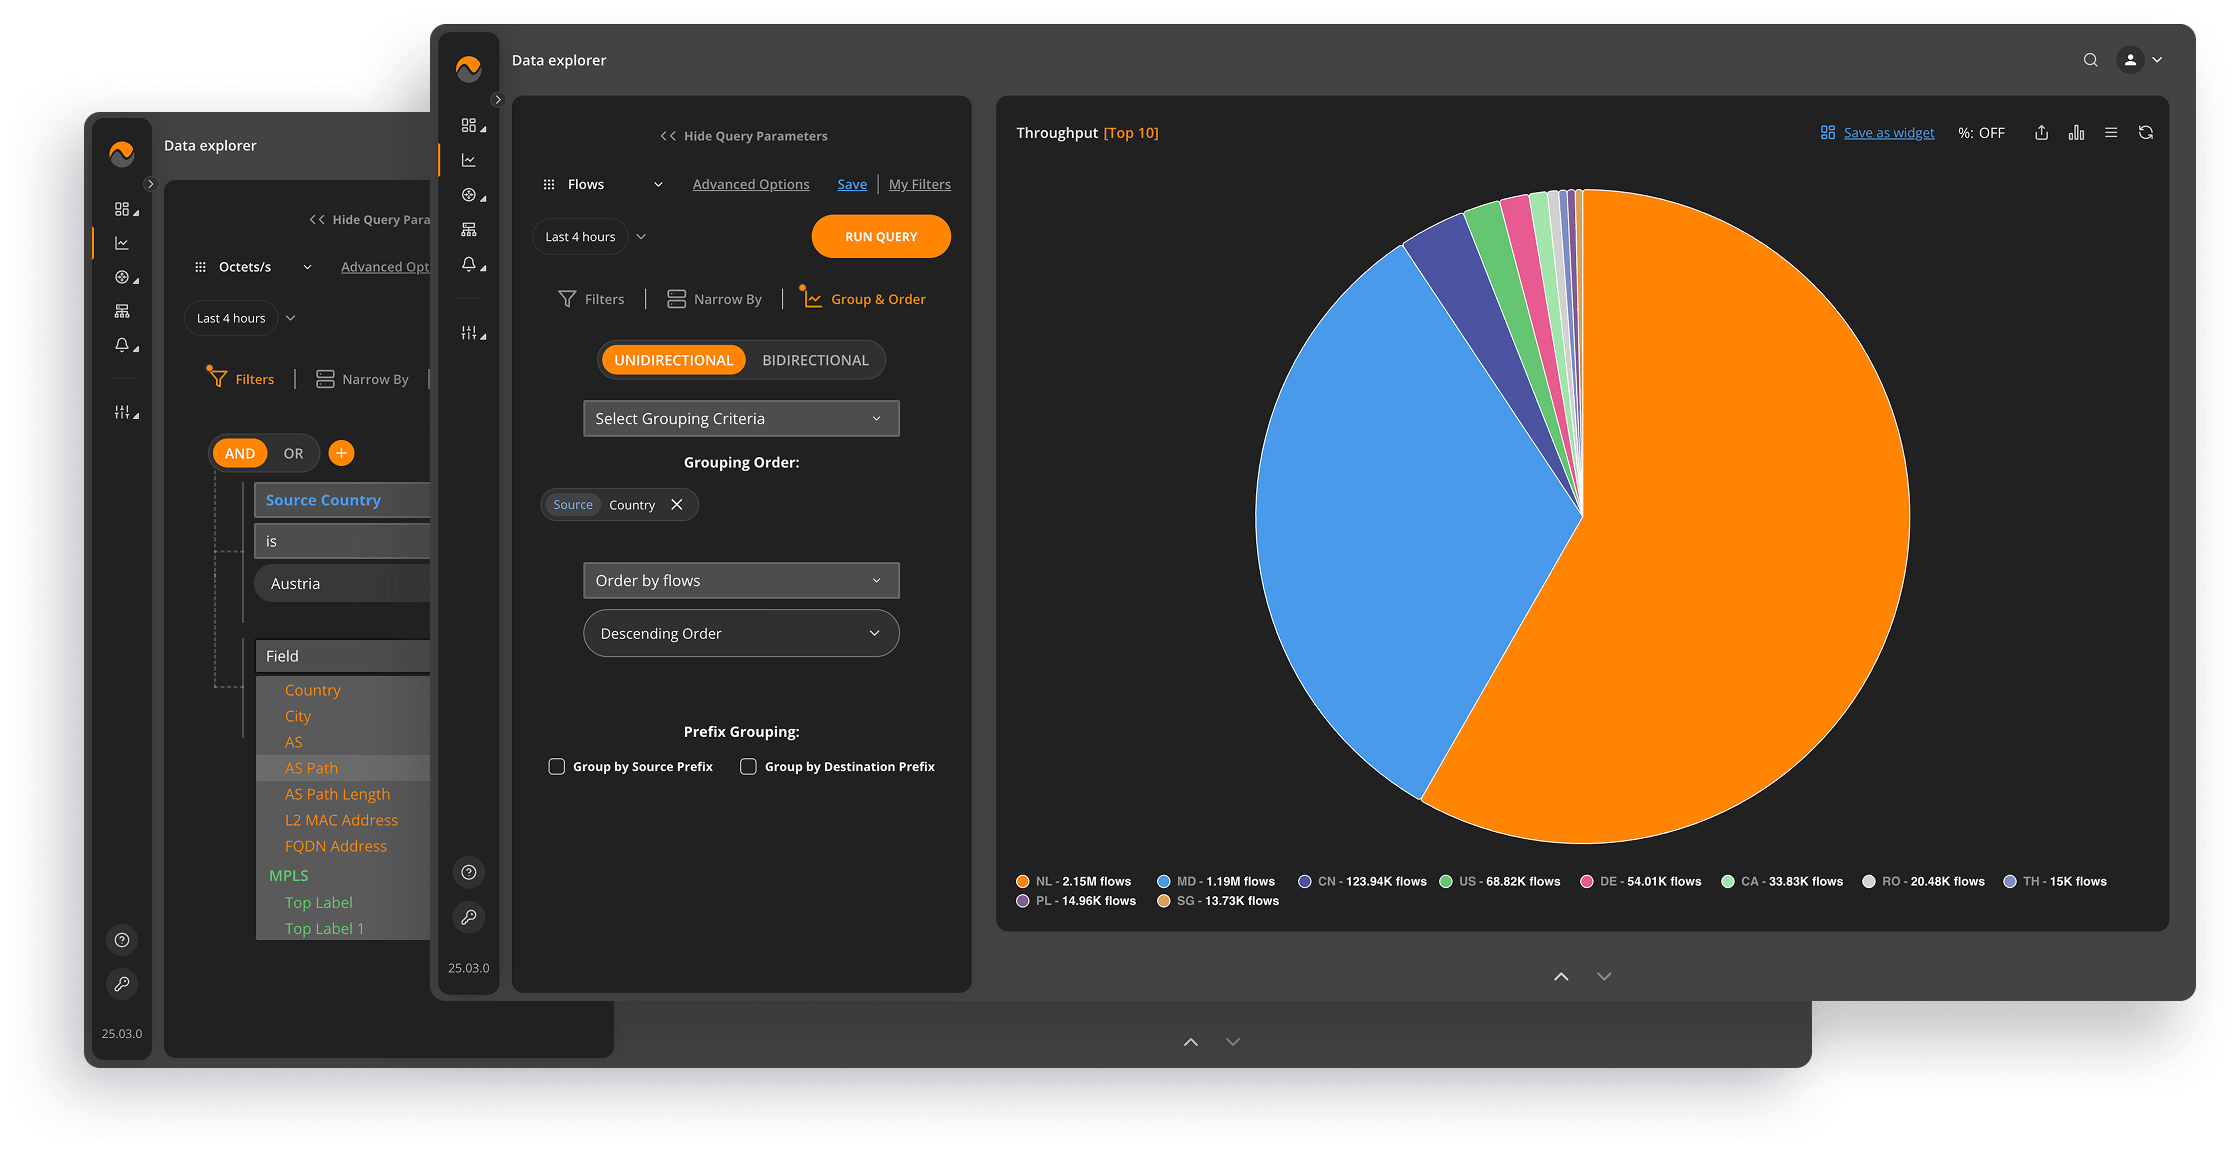The image size is (2240, 1152).
Task: Click RUN QUERY button
Action: 881,237
